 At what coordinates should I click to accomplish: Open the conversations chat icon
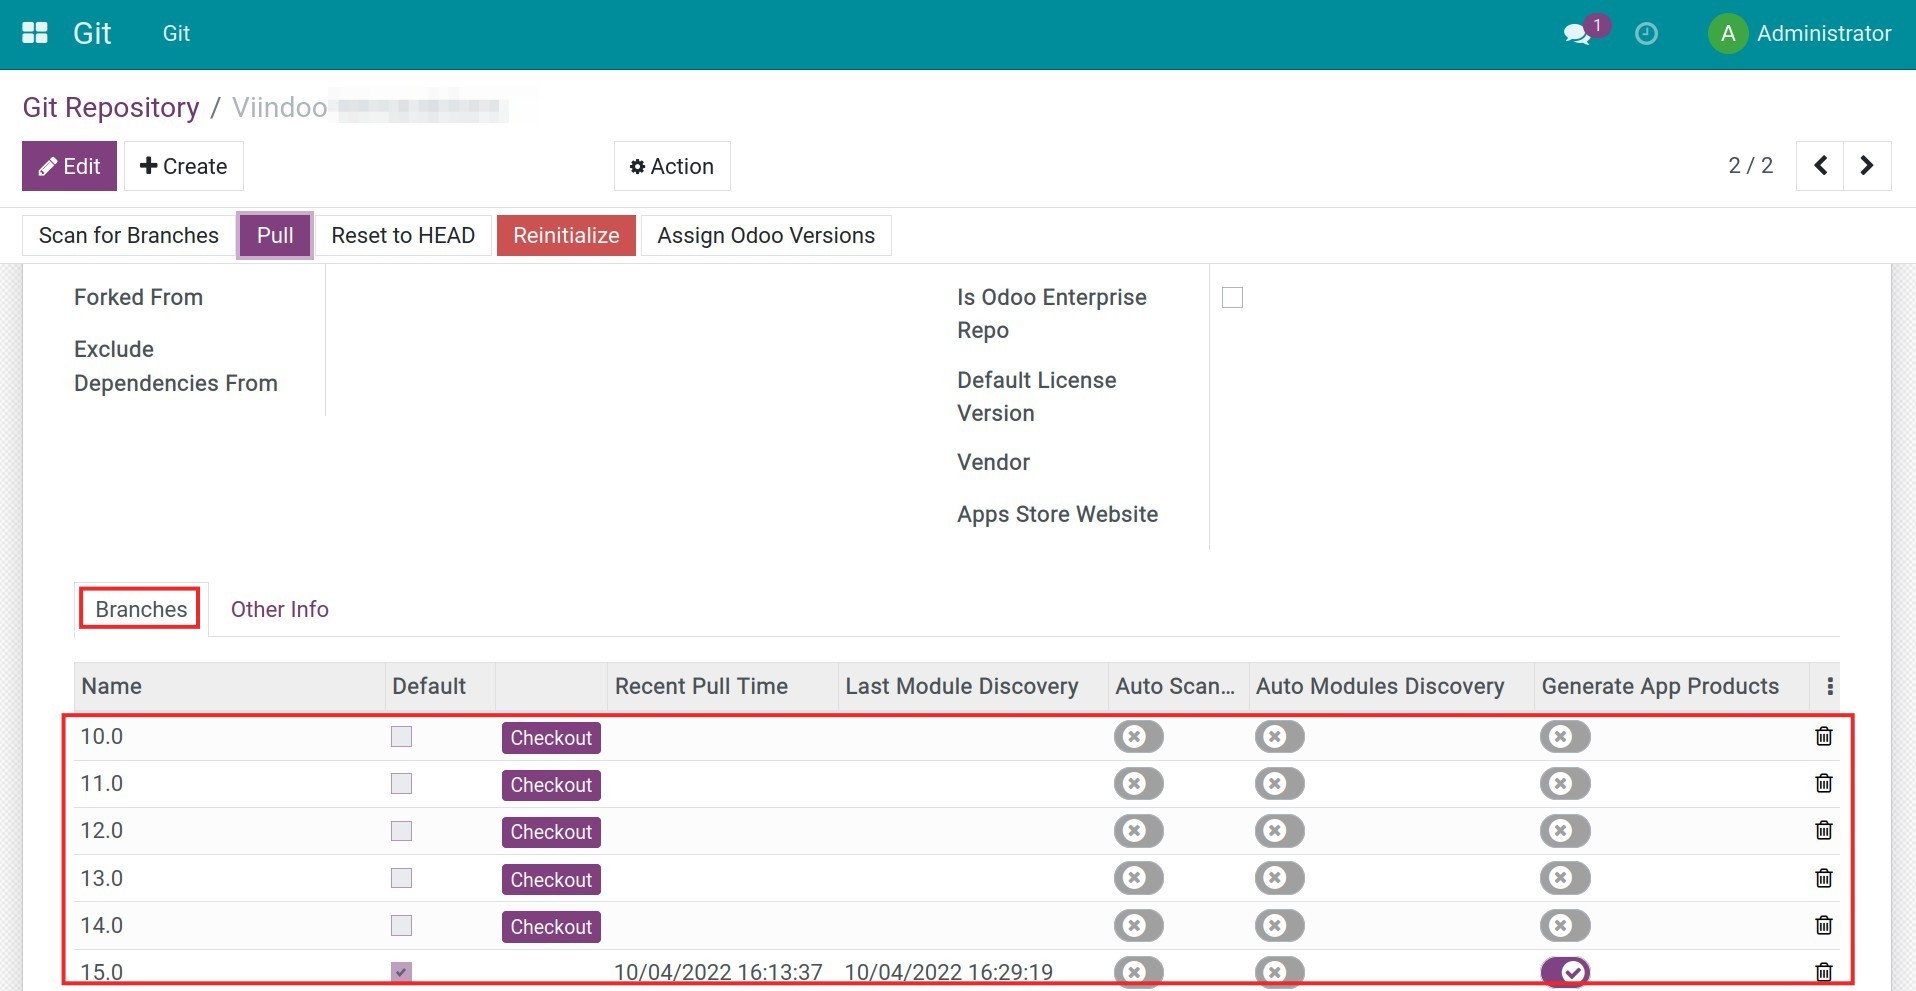pos(1577,34)
